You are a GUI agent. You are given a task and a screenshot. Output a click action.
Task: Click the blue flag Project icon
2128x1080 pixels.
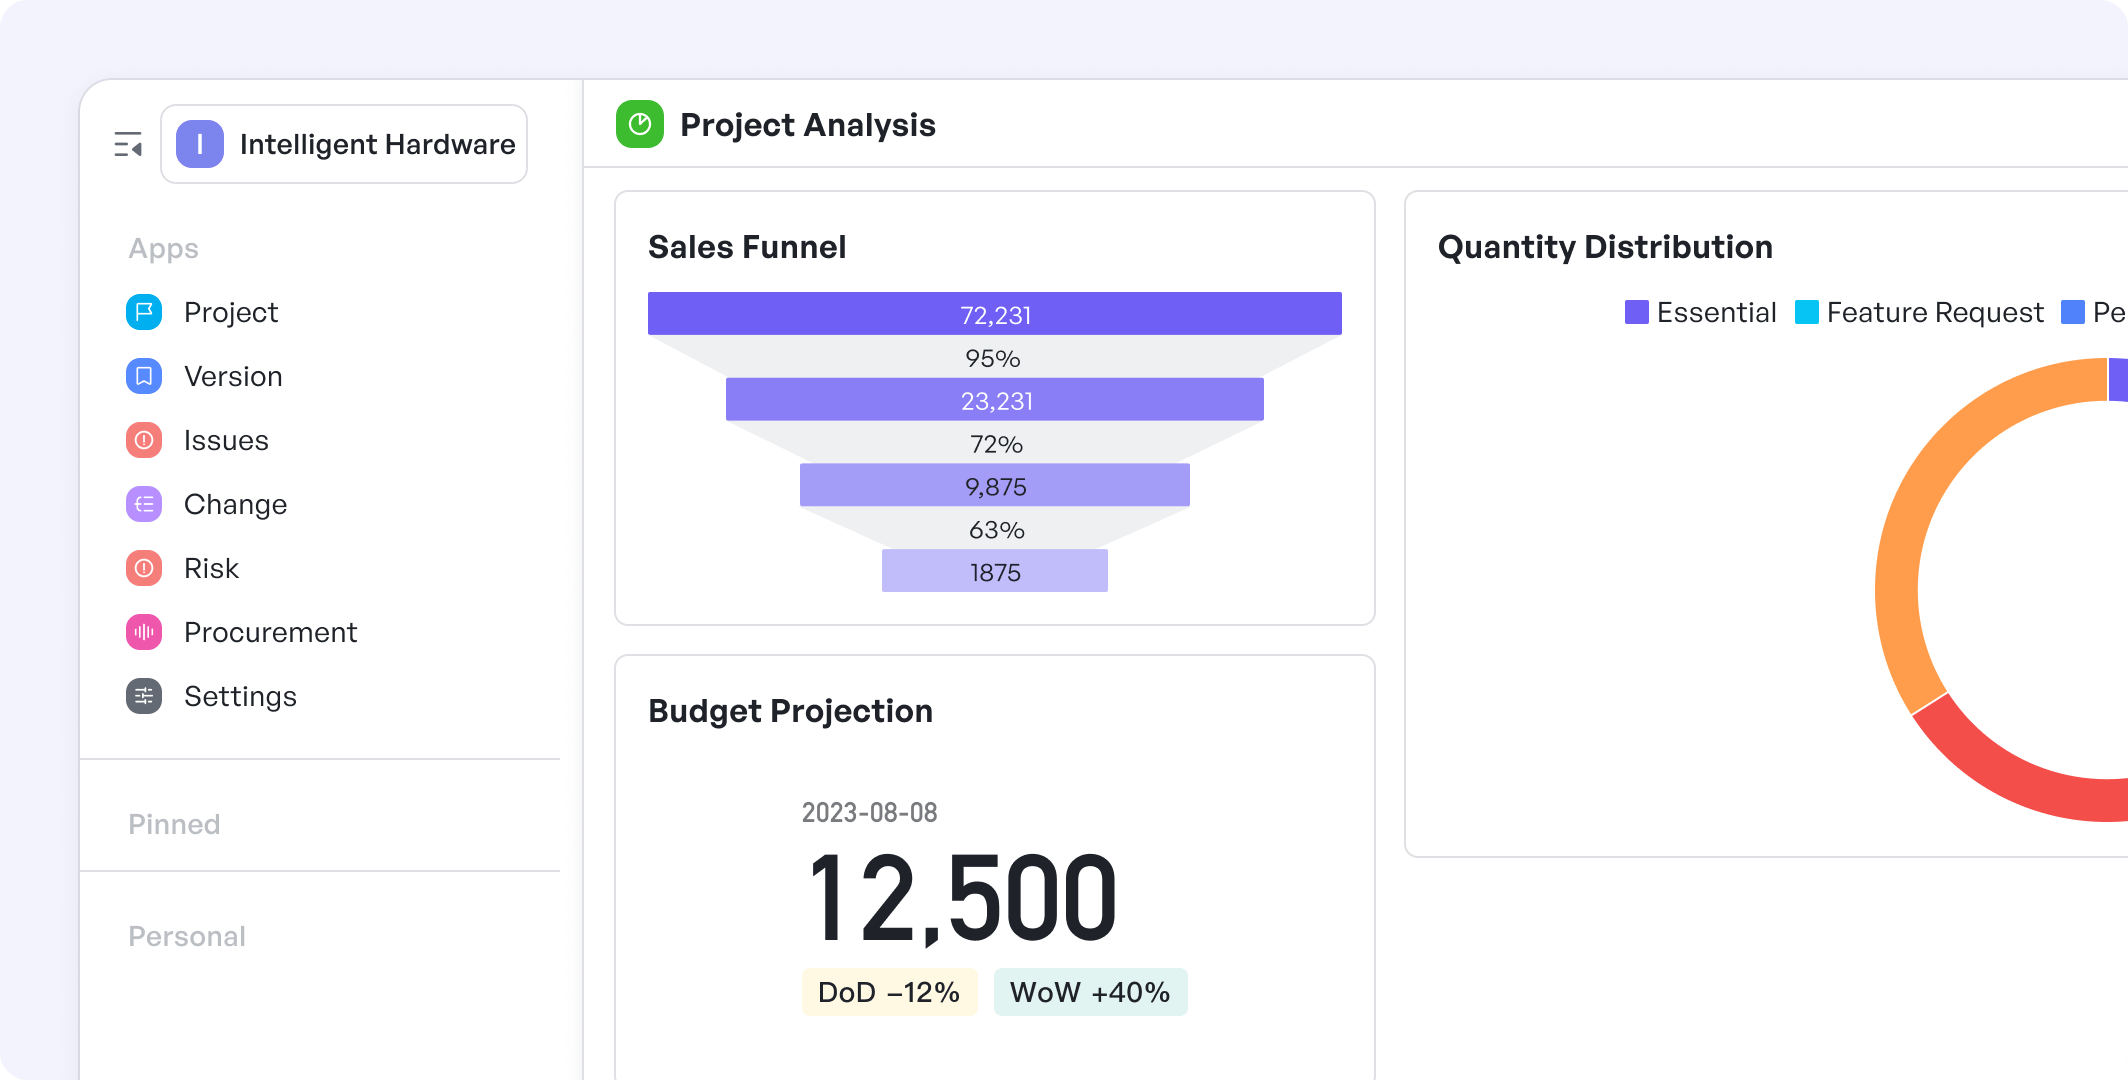(x=144, y=312)
